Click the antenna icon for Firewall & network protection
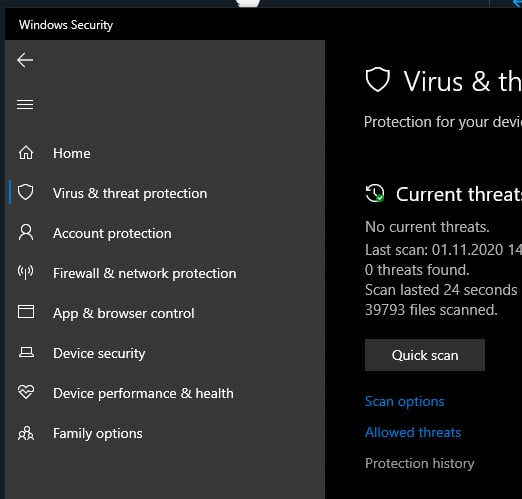Screen dimensions: 522x499 [26, 272]
